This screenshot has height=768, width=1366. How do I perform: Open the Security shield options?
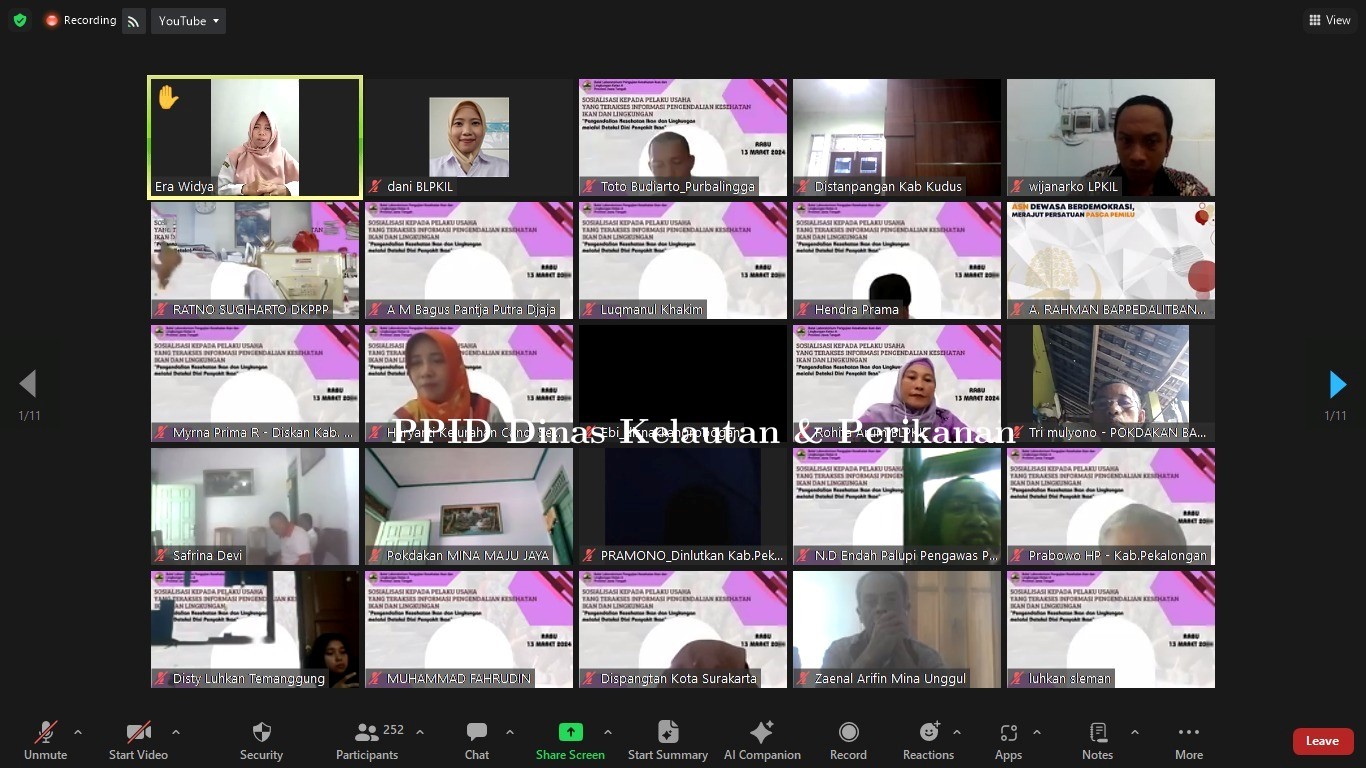pyautogui.click(x=261, y=740)
